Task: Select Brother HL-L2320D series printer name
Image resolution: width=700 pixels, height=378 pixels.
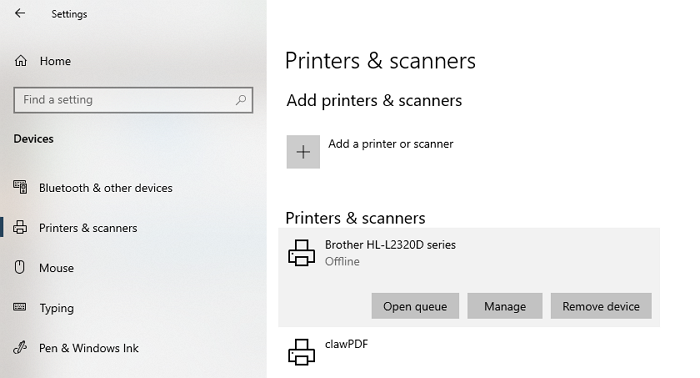Action: click(x=390, y=245)
